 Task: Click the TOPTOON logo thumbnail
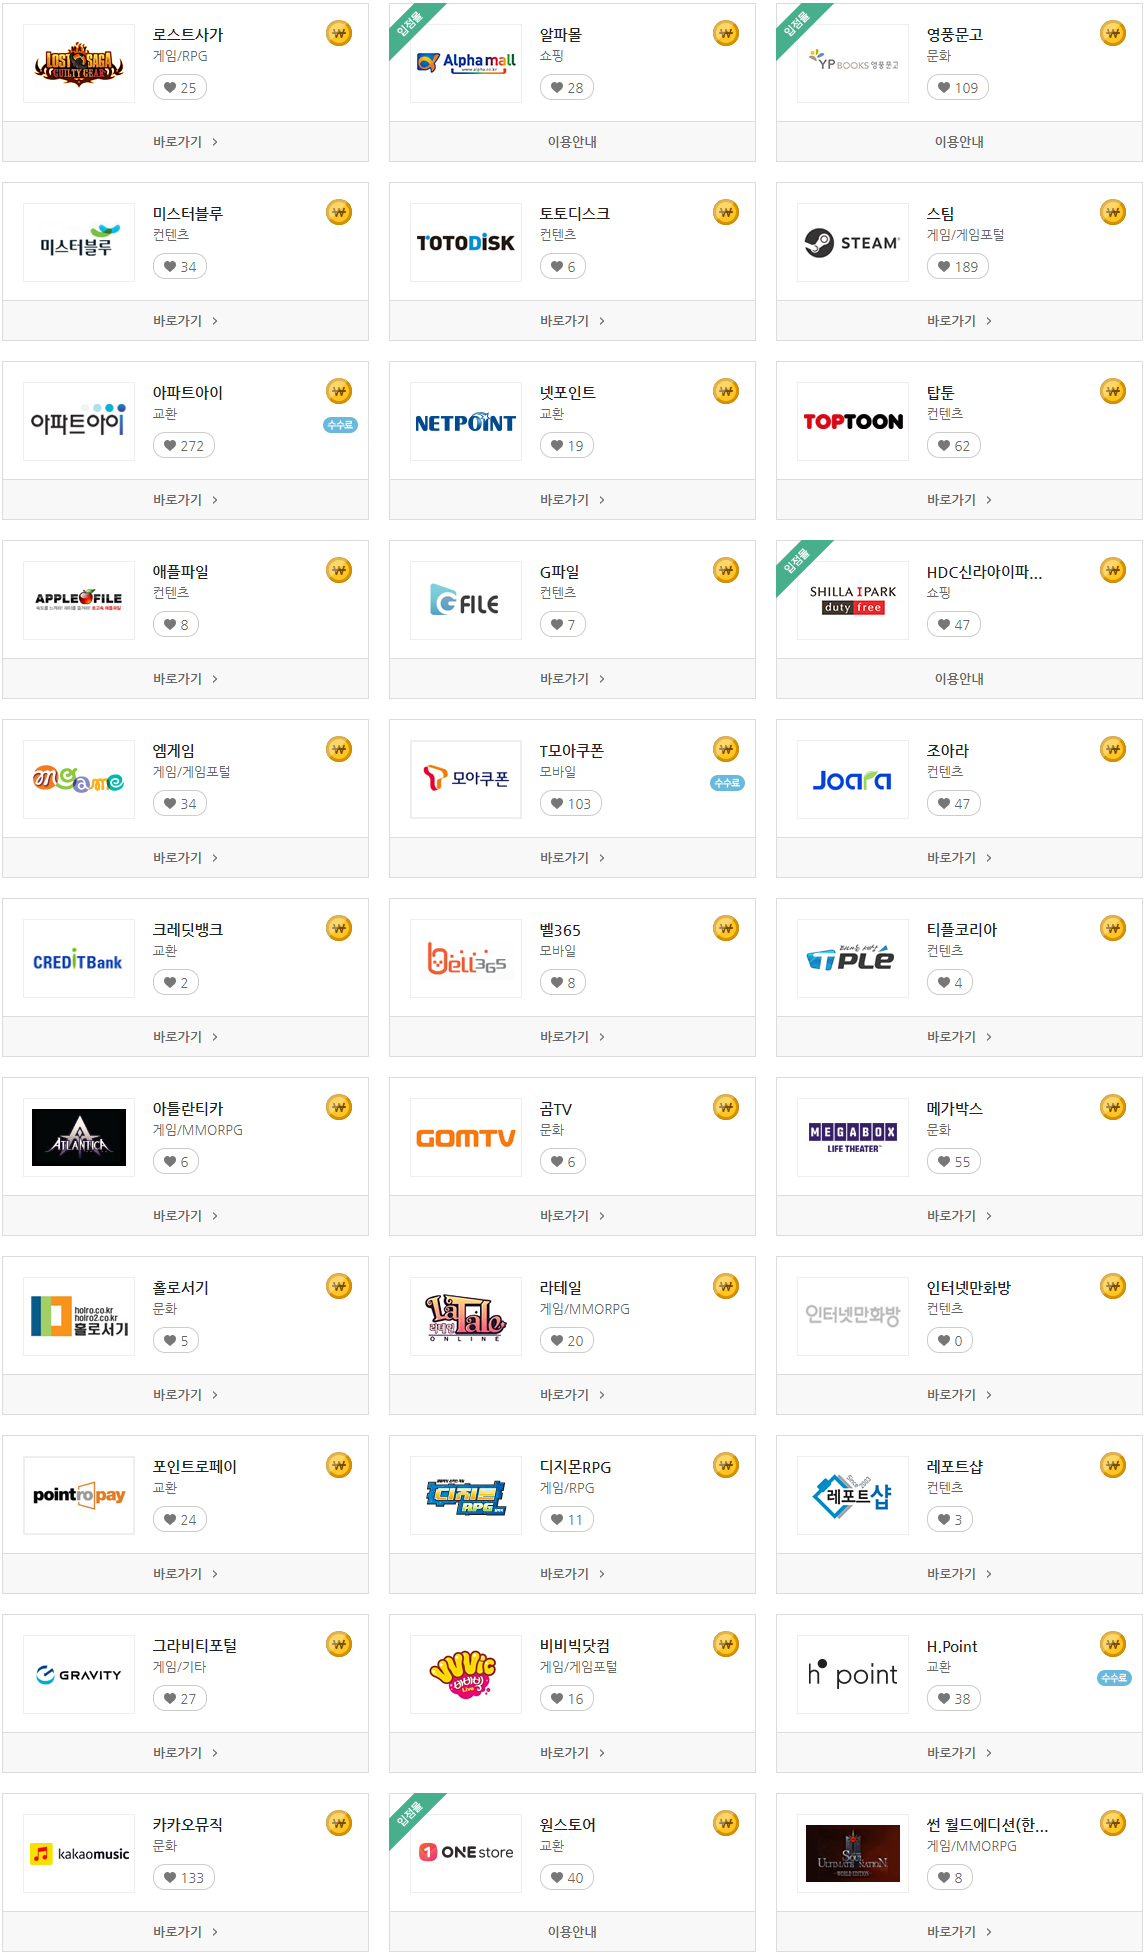click(853, 422)
